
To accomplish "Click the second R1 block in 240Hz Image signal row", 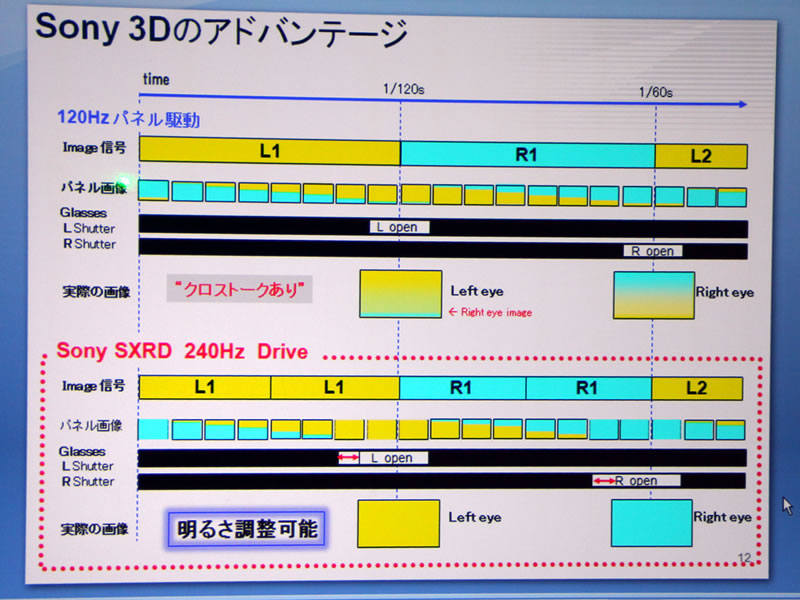I will (x=588, y=389).
